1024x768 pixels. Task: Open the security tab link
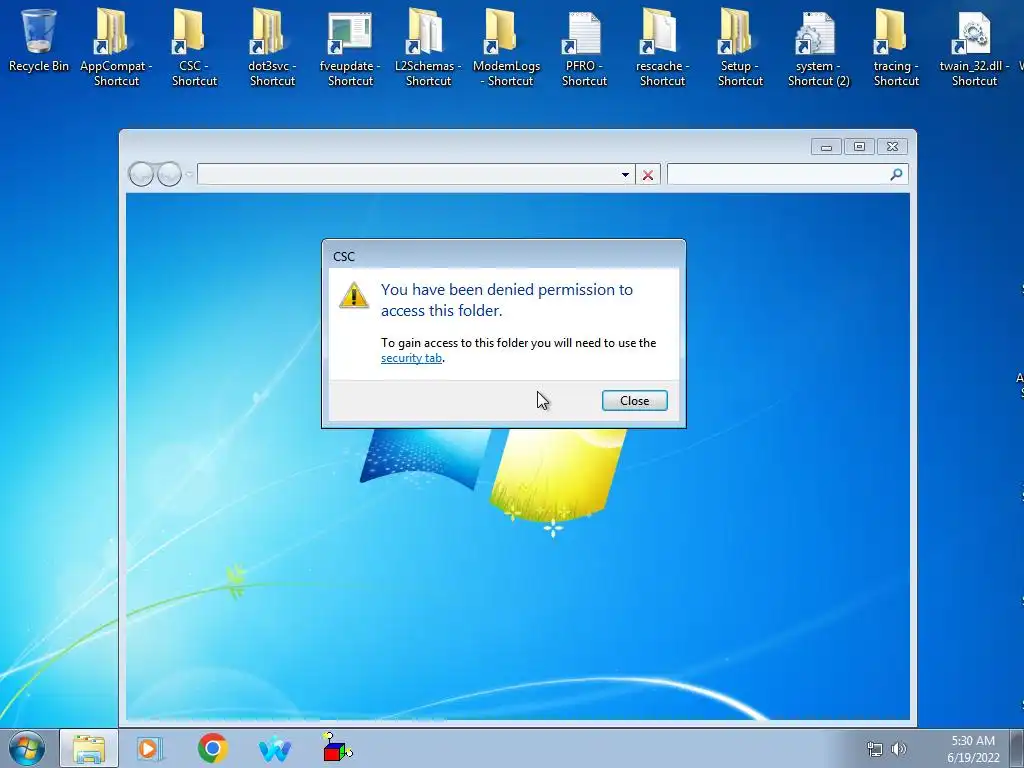pyautogui.click(x=411, y=358)
